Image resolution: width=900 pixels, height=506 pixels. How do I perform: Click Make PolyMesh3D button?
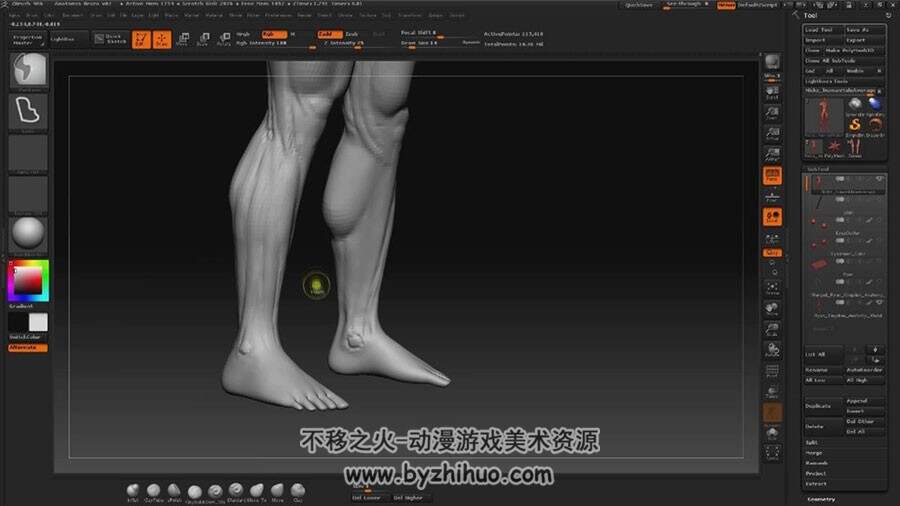click(854, 50)
